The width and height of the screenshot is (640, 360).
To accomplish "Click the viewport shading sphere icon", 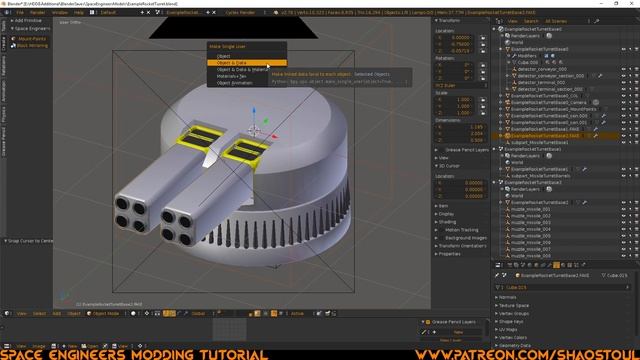I will click(x=133, y=313).
